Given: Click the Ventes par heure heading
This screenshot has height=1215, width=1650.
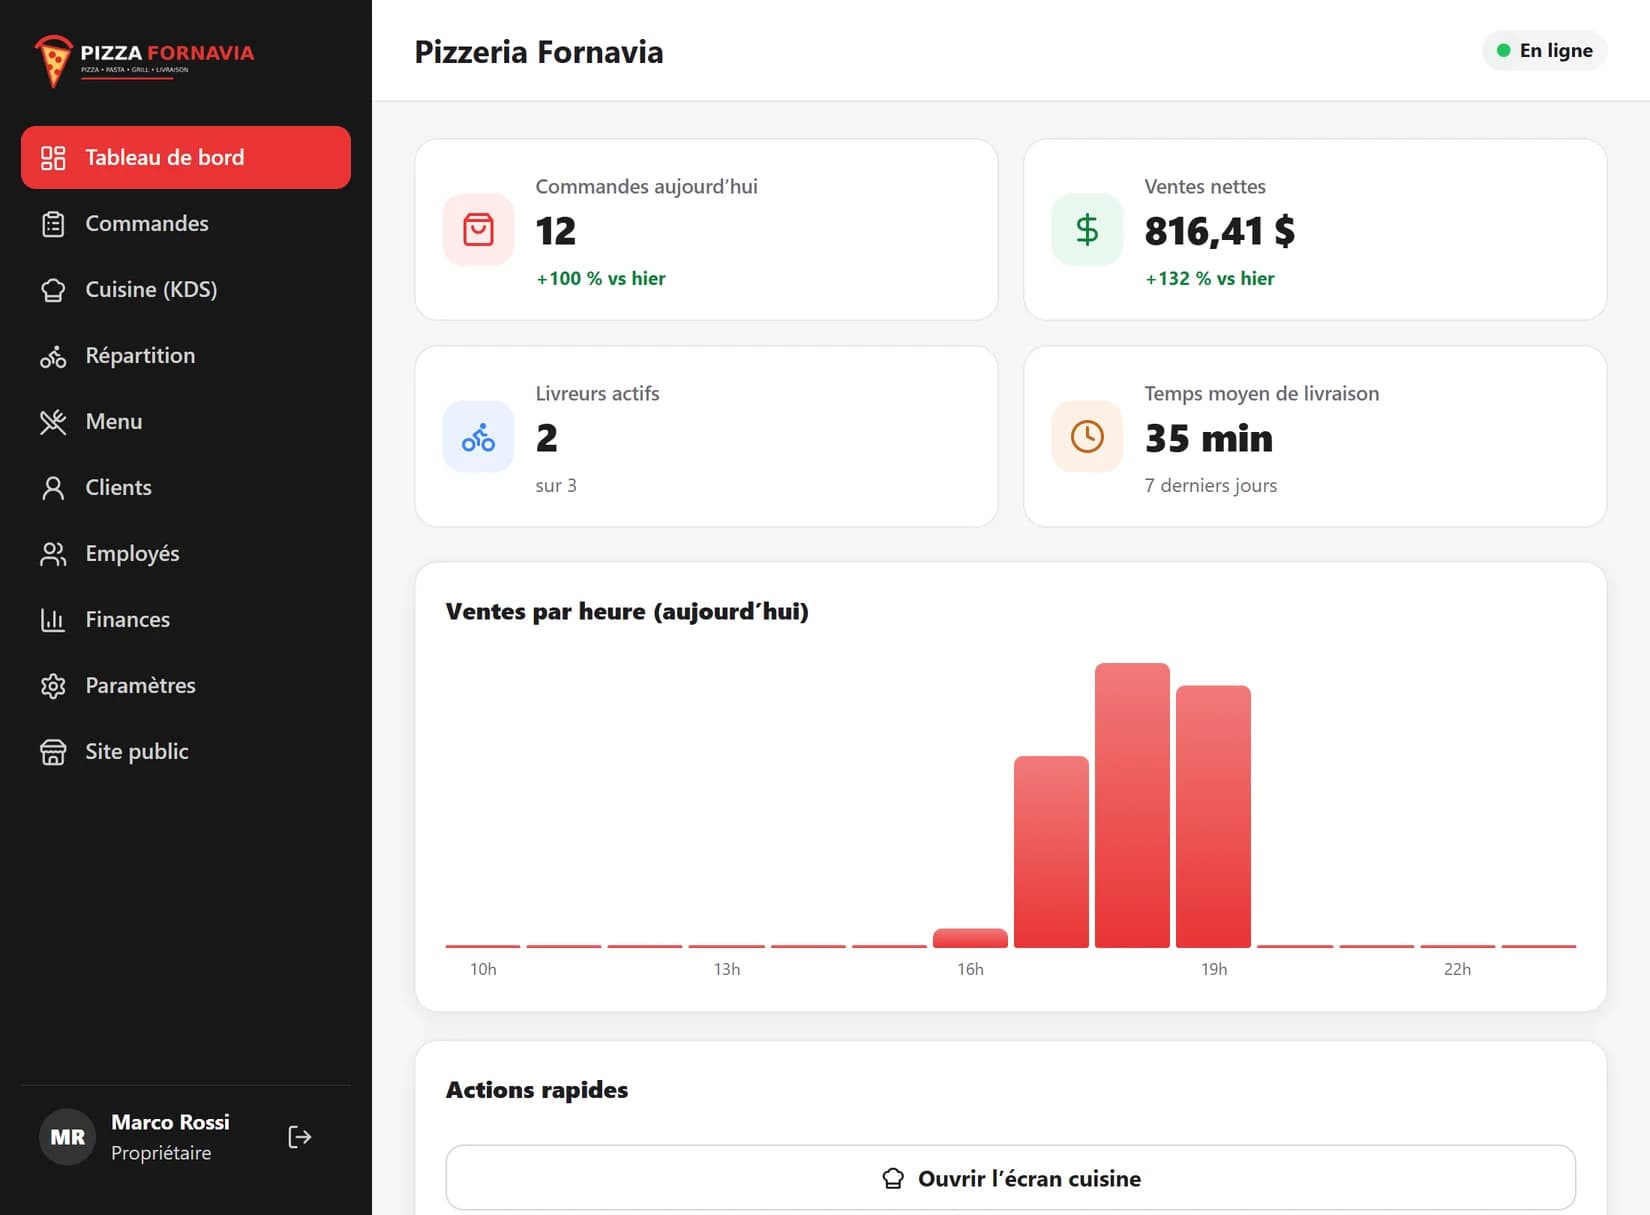Looking at the screenshot, I should 627,611.
